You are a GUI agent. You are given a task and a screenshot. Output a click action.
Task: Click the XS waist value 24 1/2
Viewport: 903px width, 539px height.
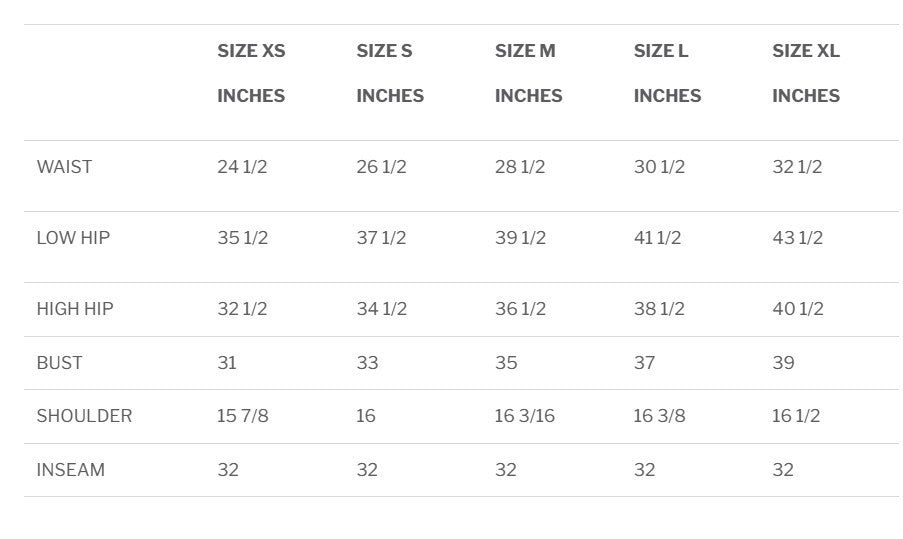coord(242,167)
